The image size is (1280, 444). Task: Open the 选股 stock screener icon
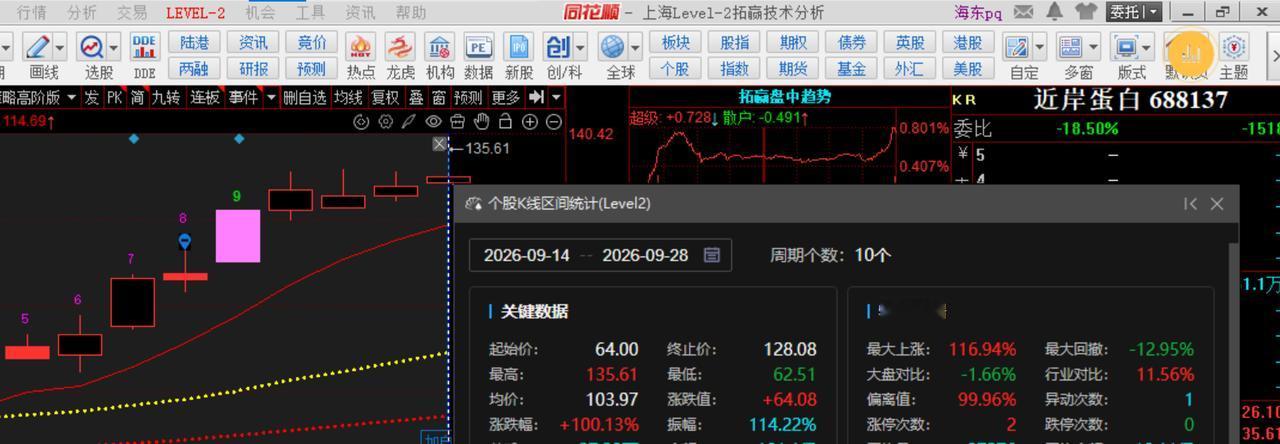pos(93,48)
